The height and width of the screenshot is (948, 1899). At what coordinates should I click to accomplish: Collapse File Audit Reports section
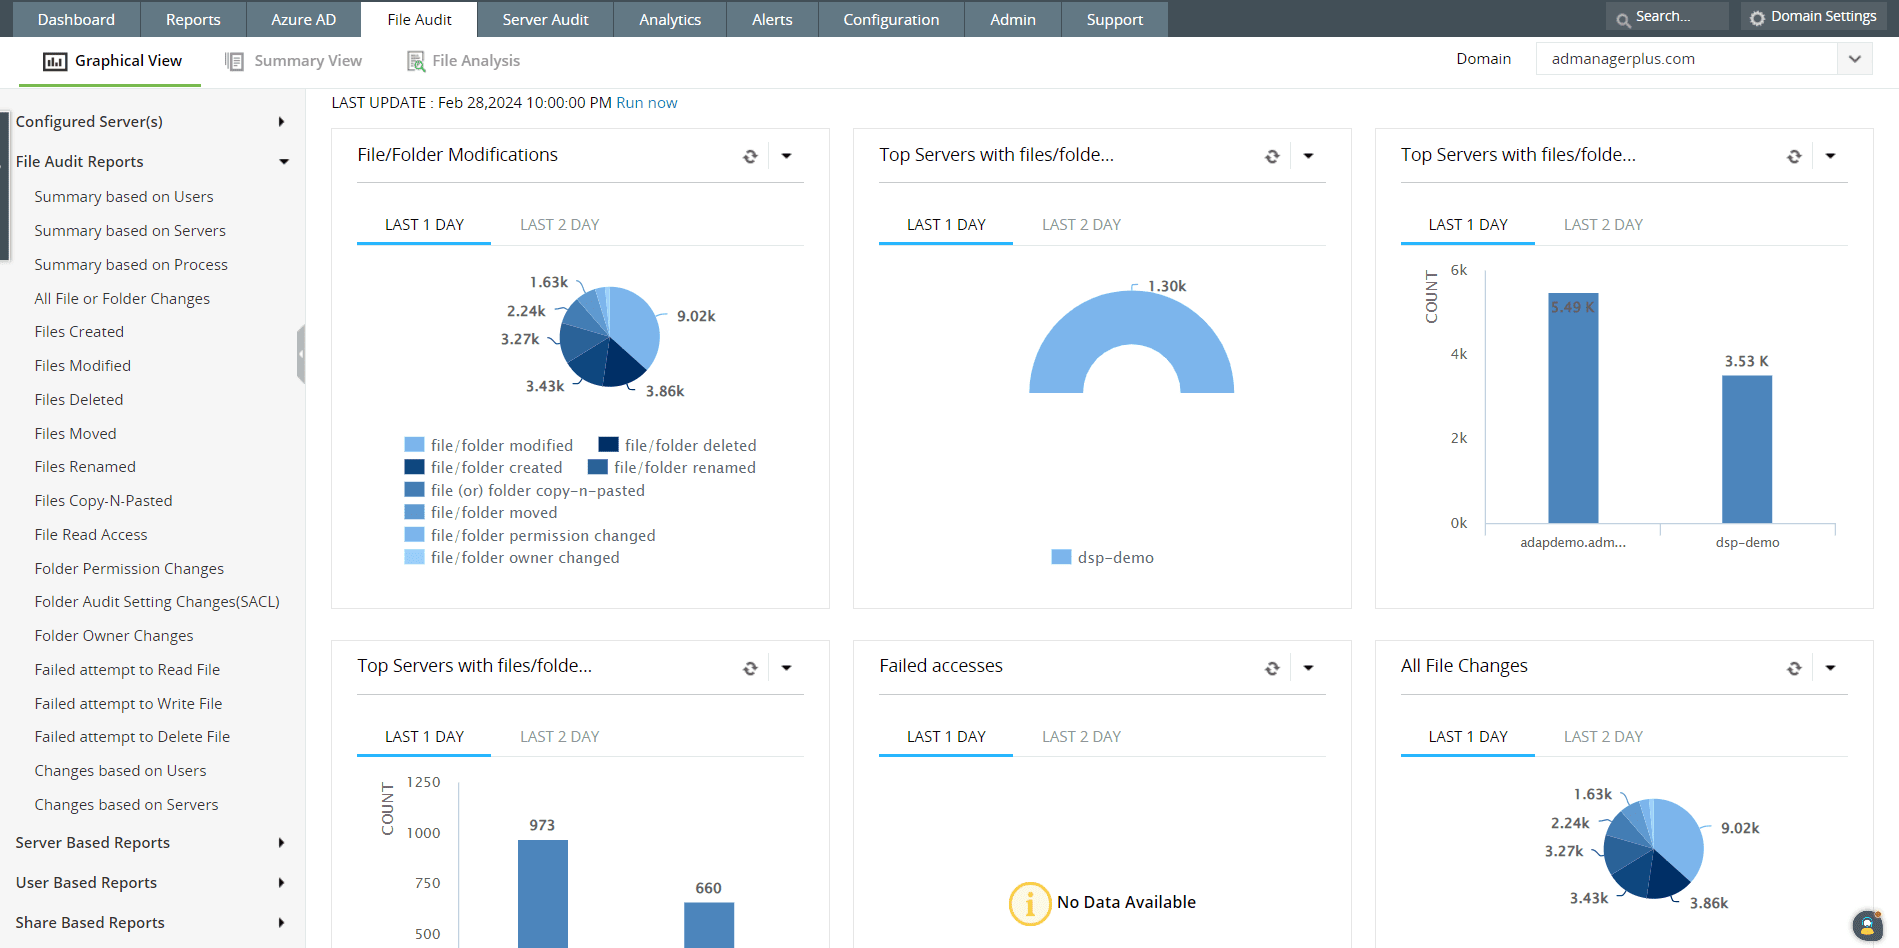point(284,162)
